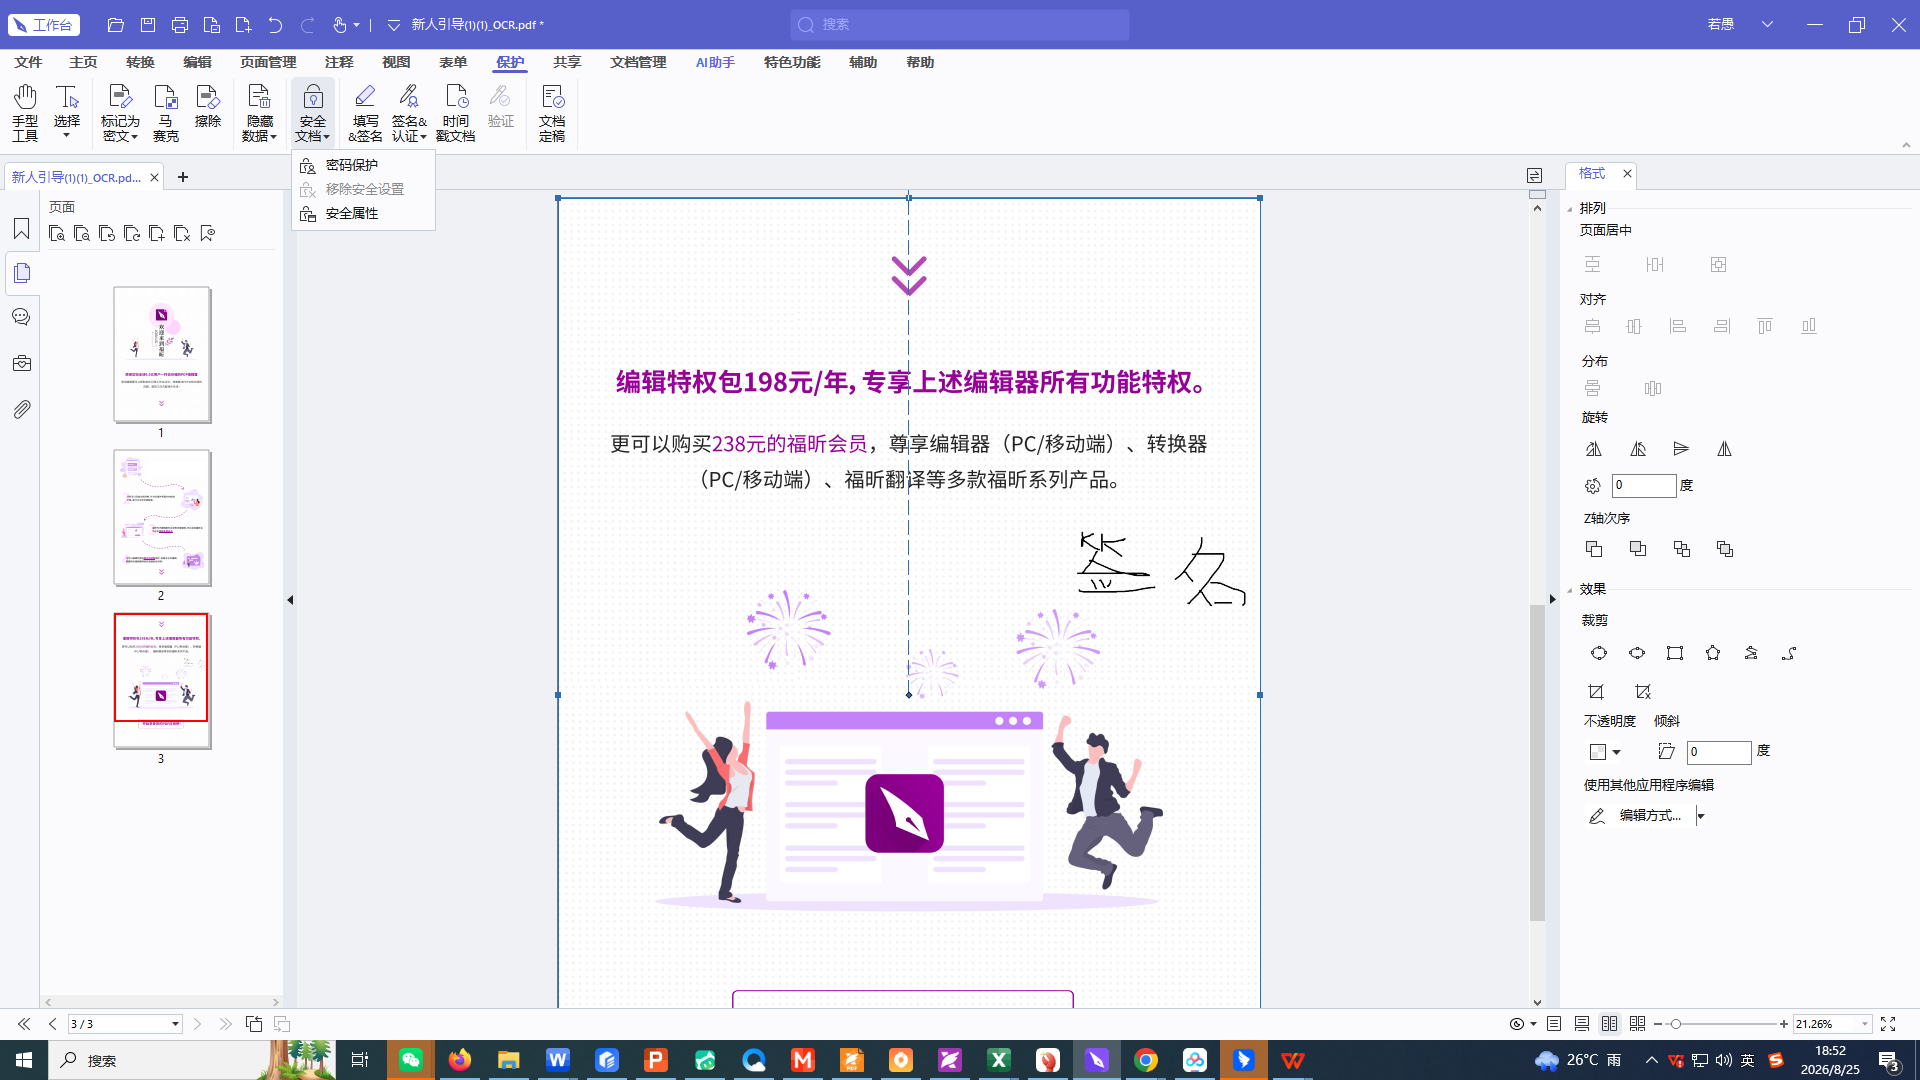1920x1080 pixels.
Task: Open the 填写&签名 fill and sign tool
Action: pyautogui.click(x=365, y=112)
